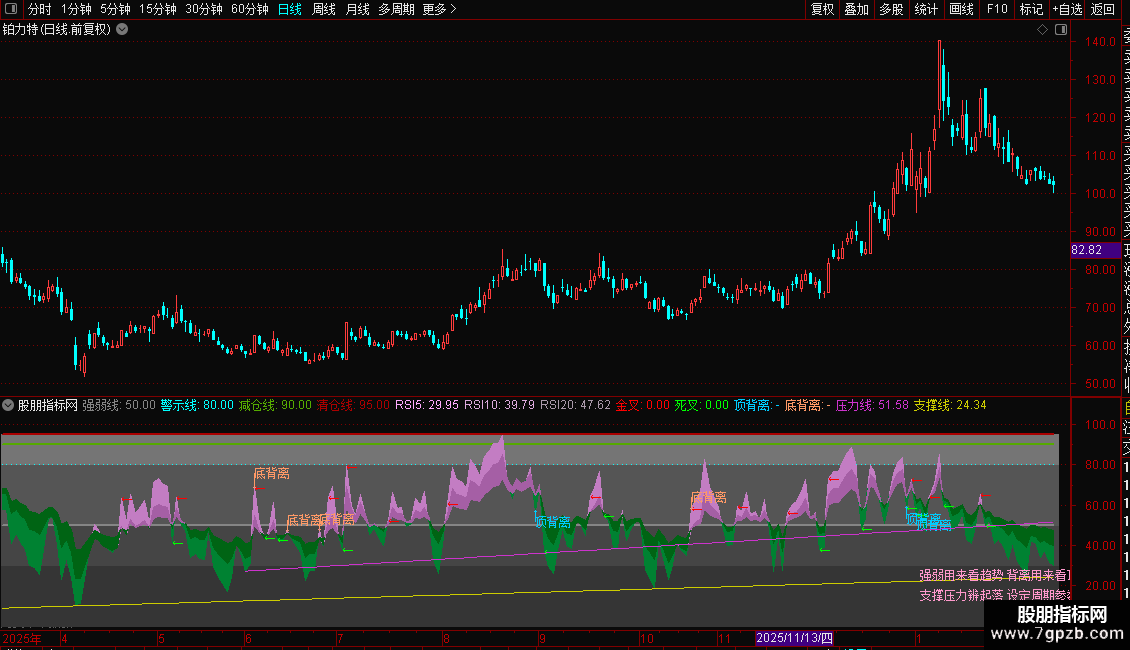Click the RSI20: 47.62 readout
1130x650 pixels.
coord(575,405)
